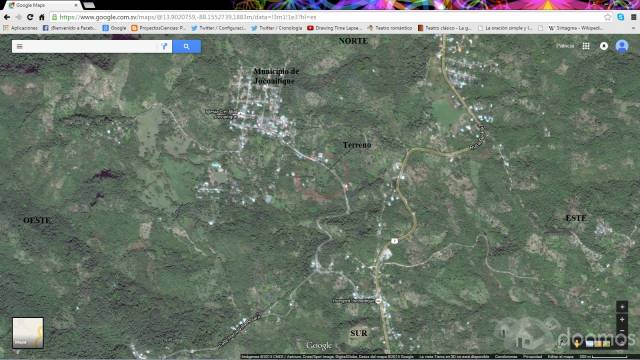The image size is (640, 360).
Task: Click inside the Maps search field
Action: [x=91, y=47]
